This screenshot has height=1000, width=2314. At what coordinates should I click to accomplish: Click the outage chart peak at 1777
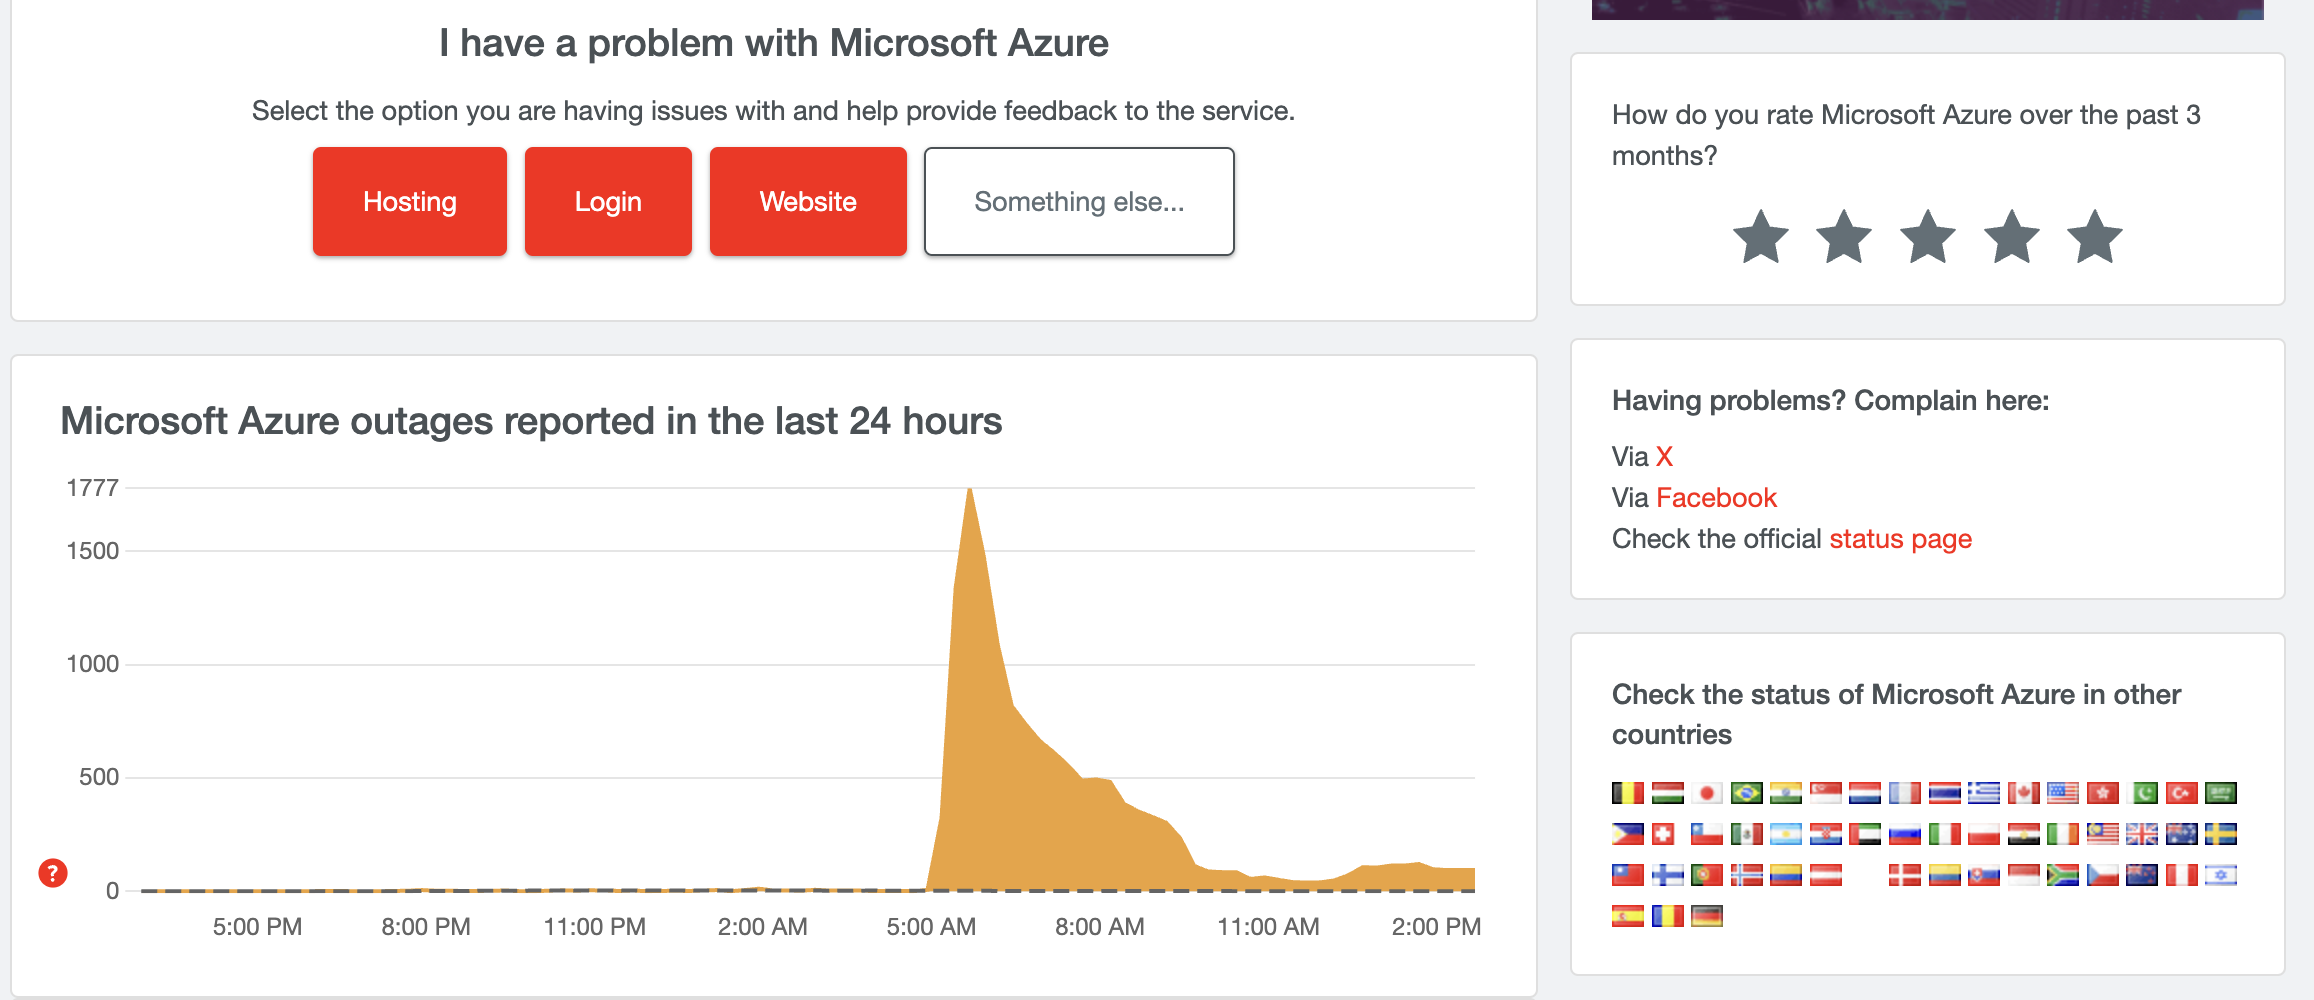coord(969,490)
